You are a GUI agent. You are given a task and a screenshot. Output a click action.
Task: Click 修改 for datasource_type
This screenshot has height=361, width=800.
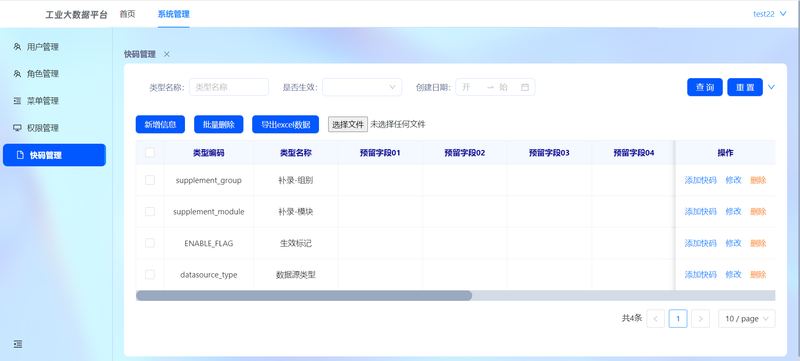coord(733,275)
